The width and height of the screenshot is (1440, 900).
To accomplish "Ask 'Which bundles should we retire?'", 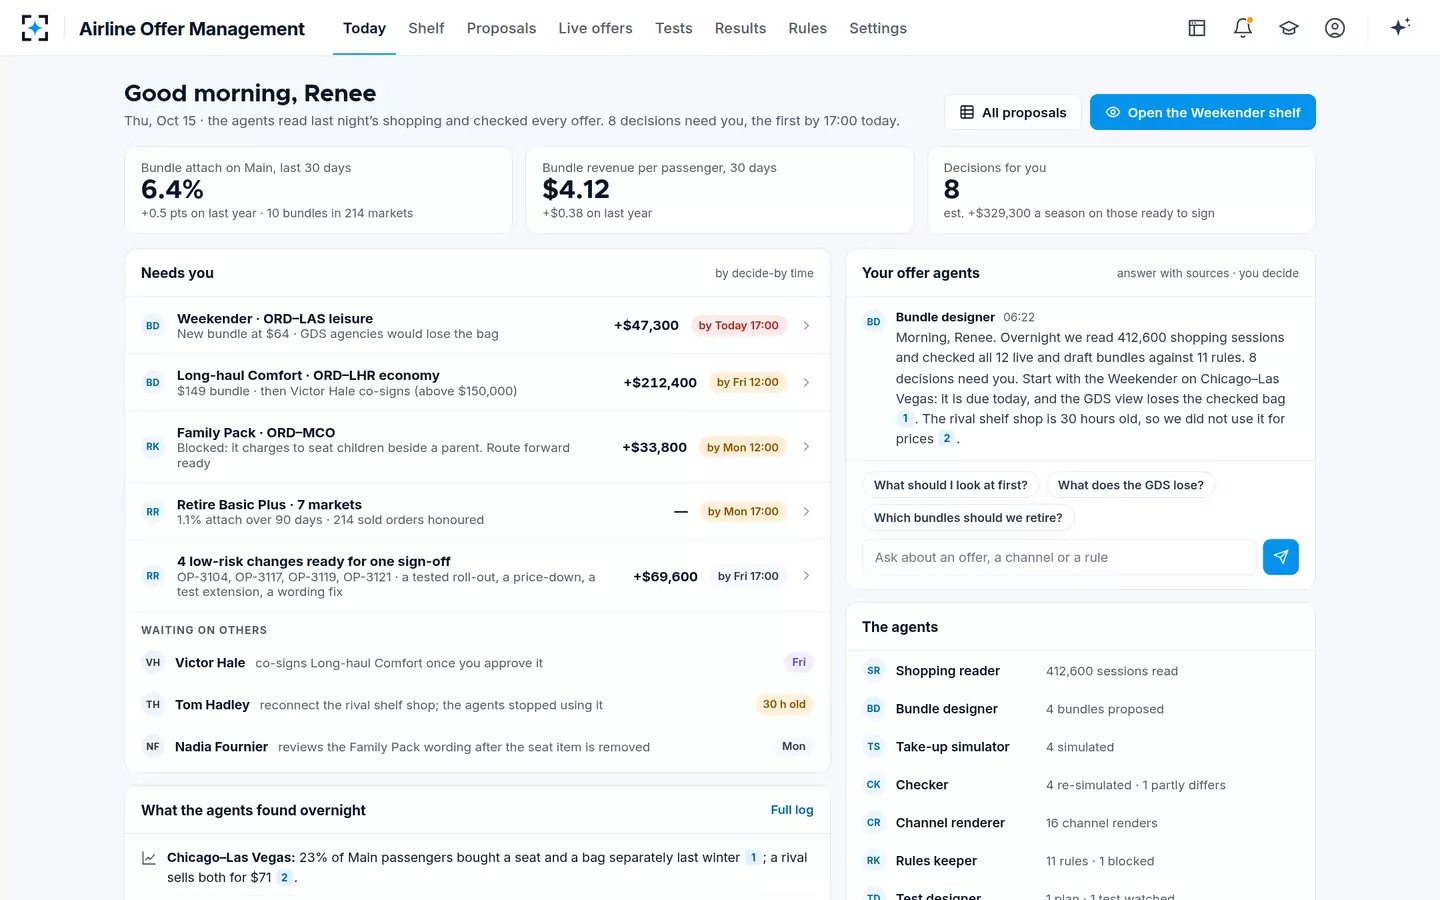I will tap(968, 518).
